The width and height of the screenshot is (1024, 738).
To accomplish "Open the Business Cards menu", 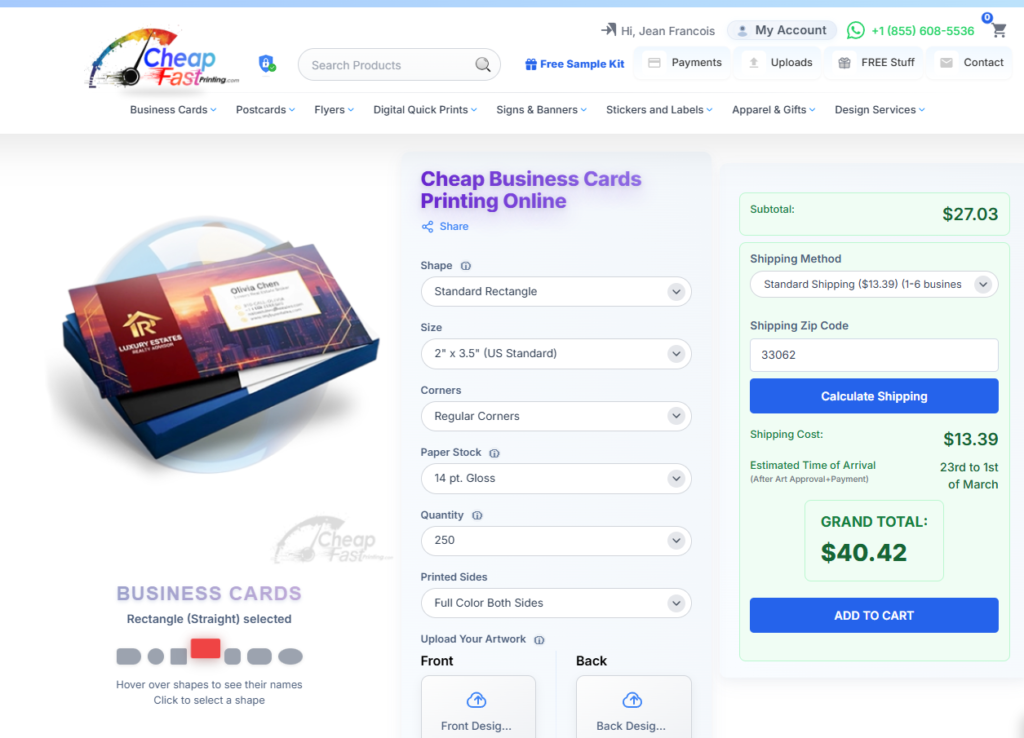I will [173, 110].
